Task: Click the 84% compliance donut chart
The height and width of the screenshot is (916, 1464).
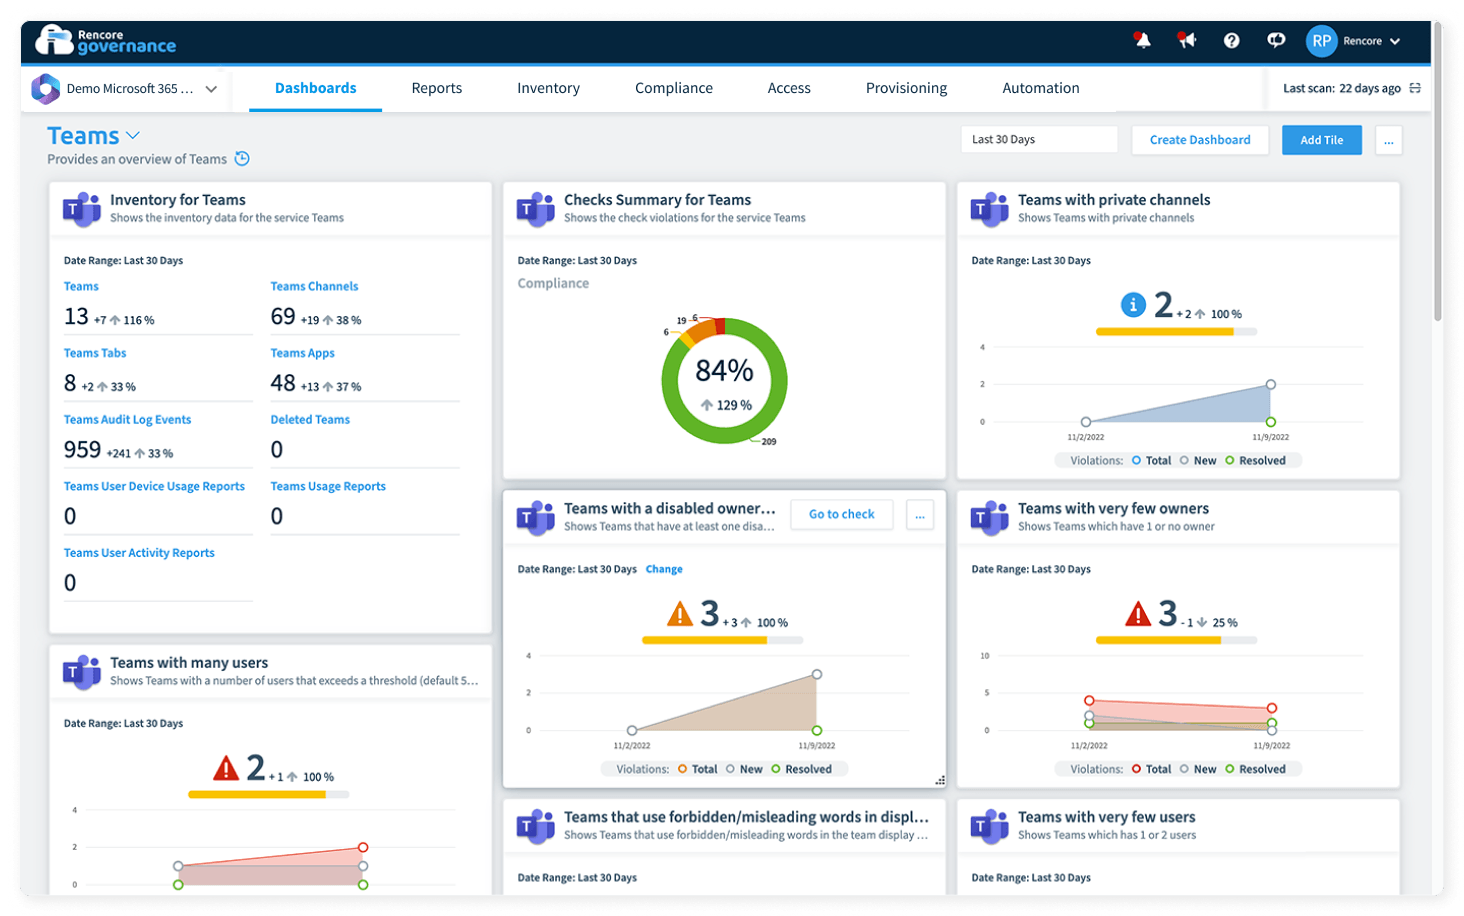Action: (724, 381)
